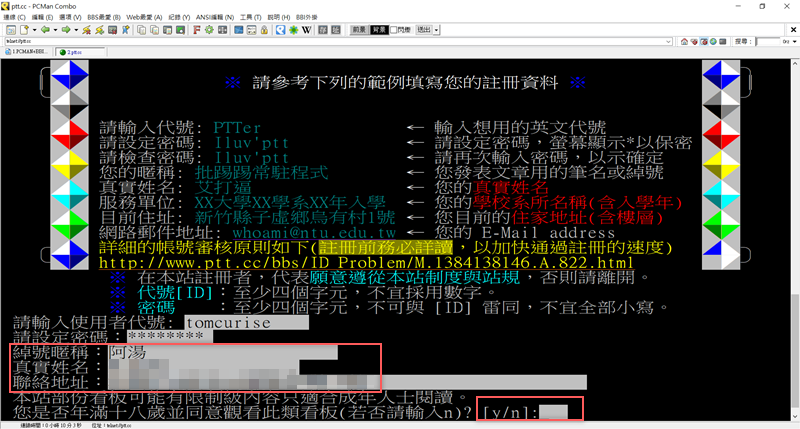Click the blue pin icon
This screenshot has width=800, height=429.
(126, 30)
